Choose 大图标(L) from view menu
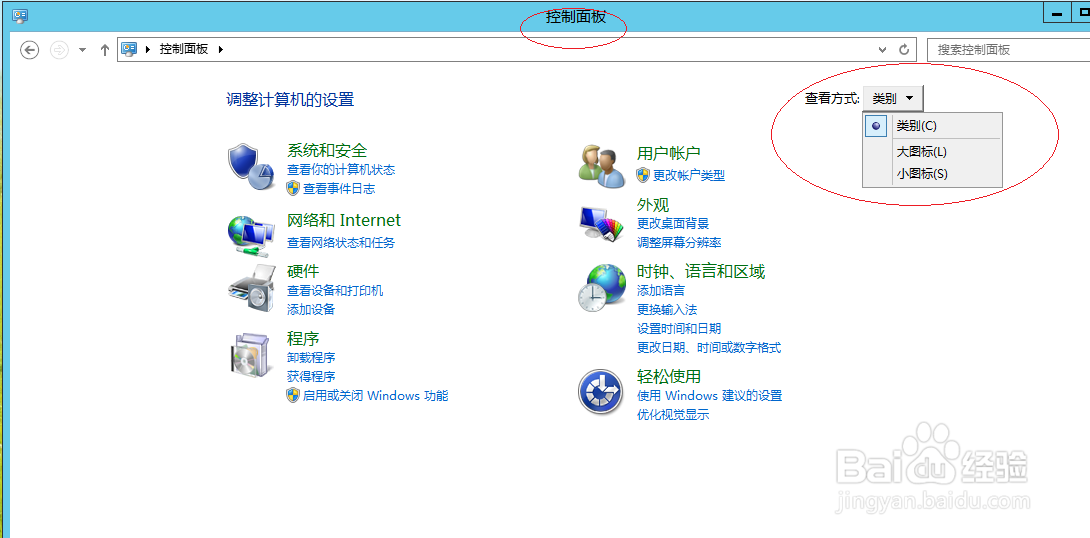 [932, 152]
